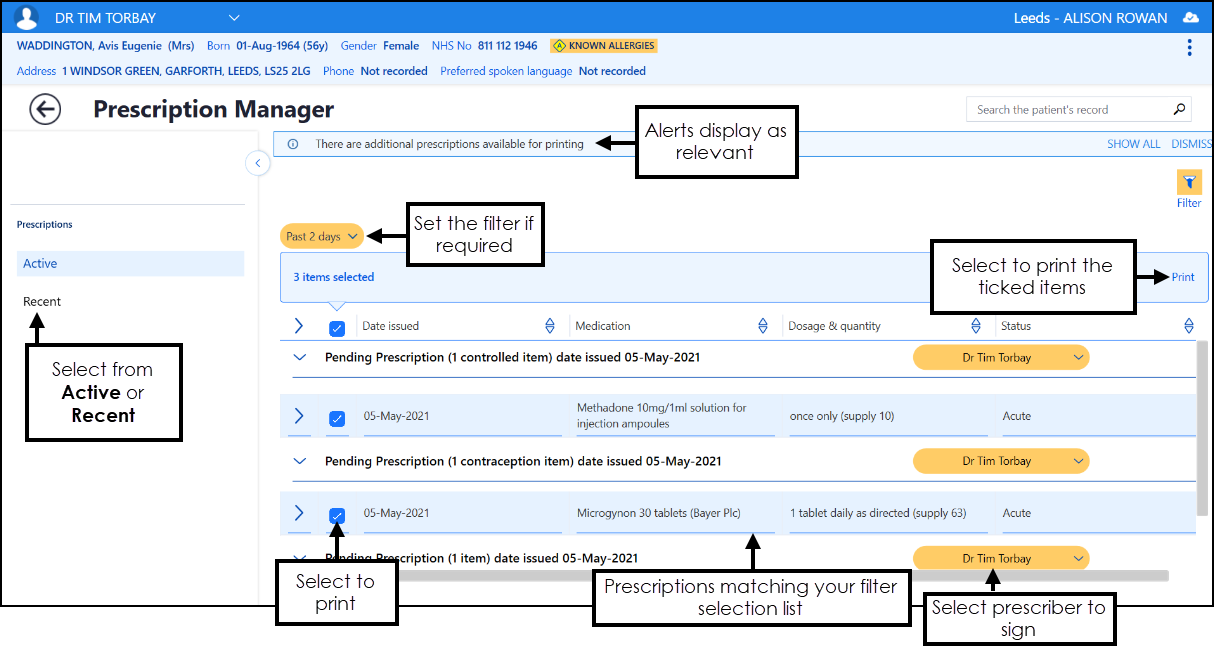Untick the Methadone prescription checkbox
The height and width of the screenshot is (648, 1214).
(337, 419)
